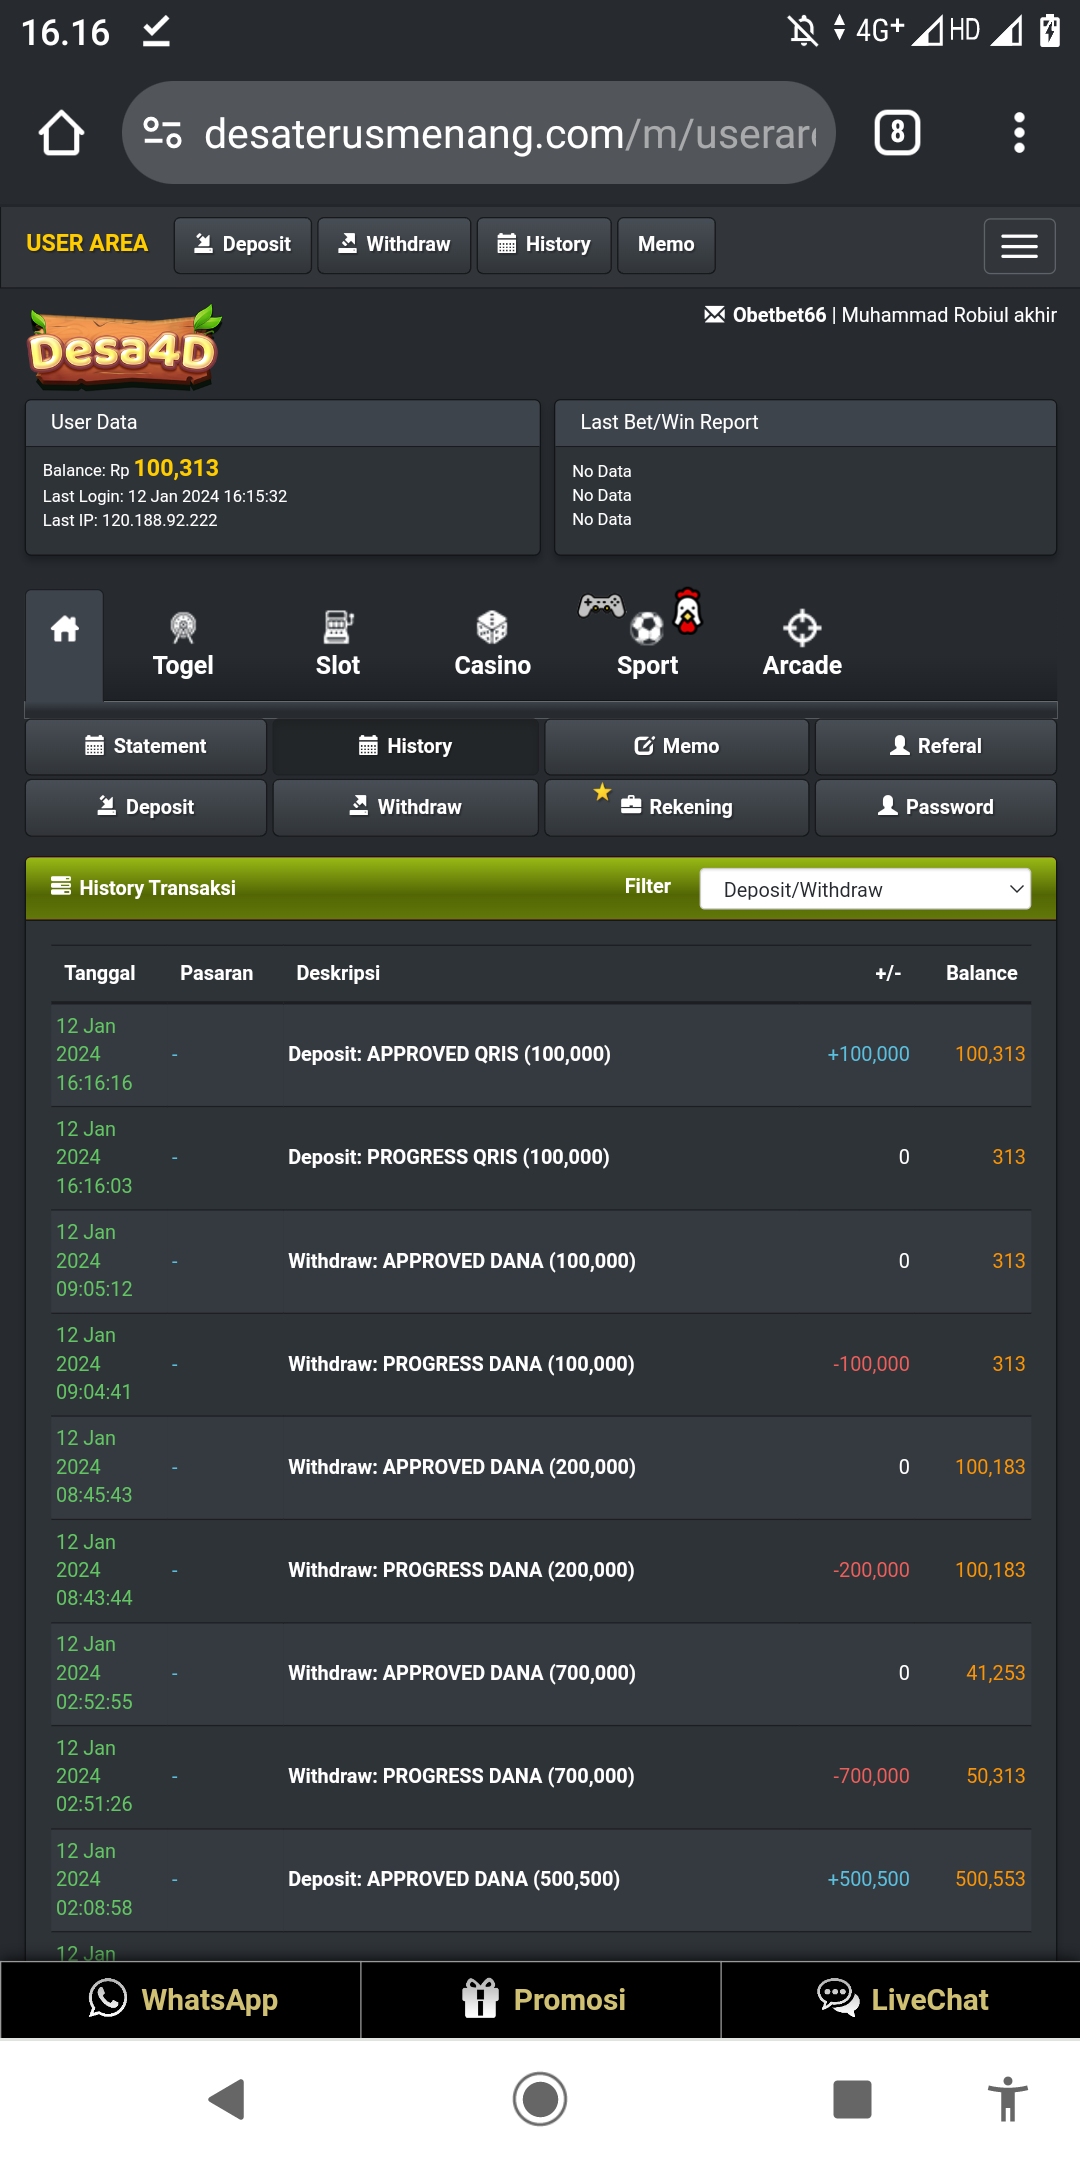Select Withdraw in the top User Area bar
The height and width of the screenshot is (2160, 1080).
[394, 245]
